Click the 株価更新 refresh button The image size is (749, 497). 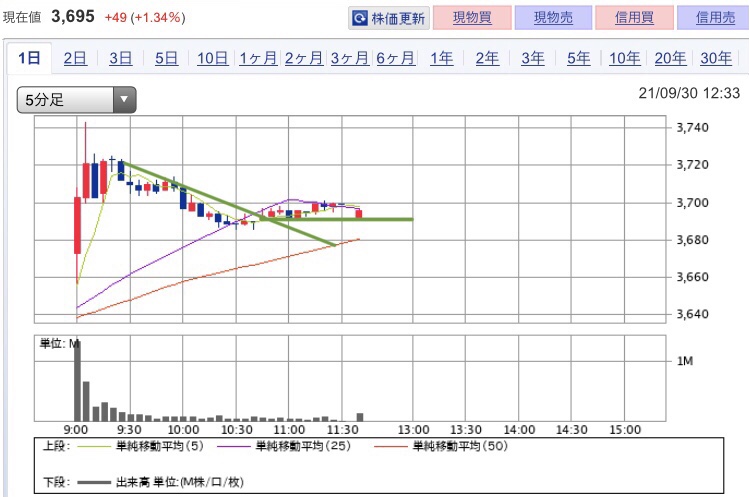[389, 18]
